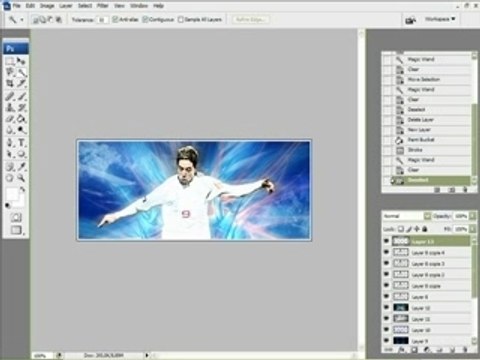Open status bar info arrow menu
Viewport: 480px width, 360px height.
pos(147,356)
